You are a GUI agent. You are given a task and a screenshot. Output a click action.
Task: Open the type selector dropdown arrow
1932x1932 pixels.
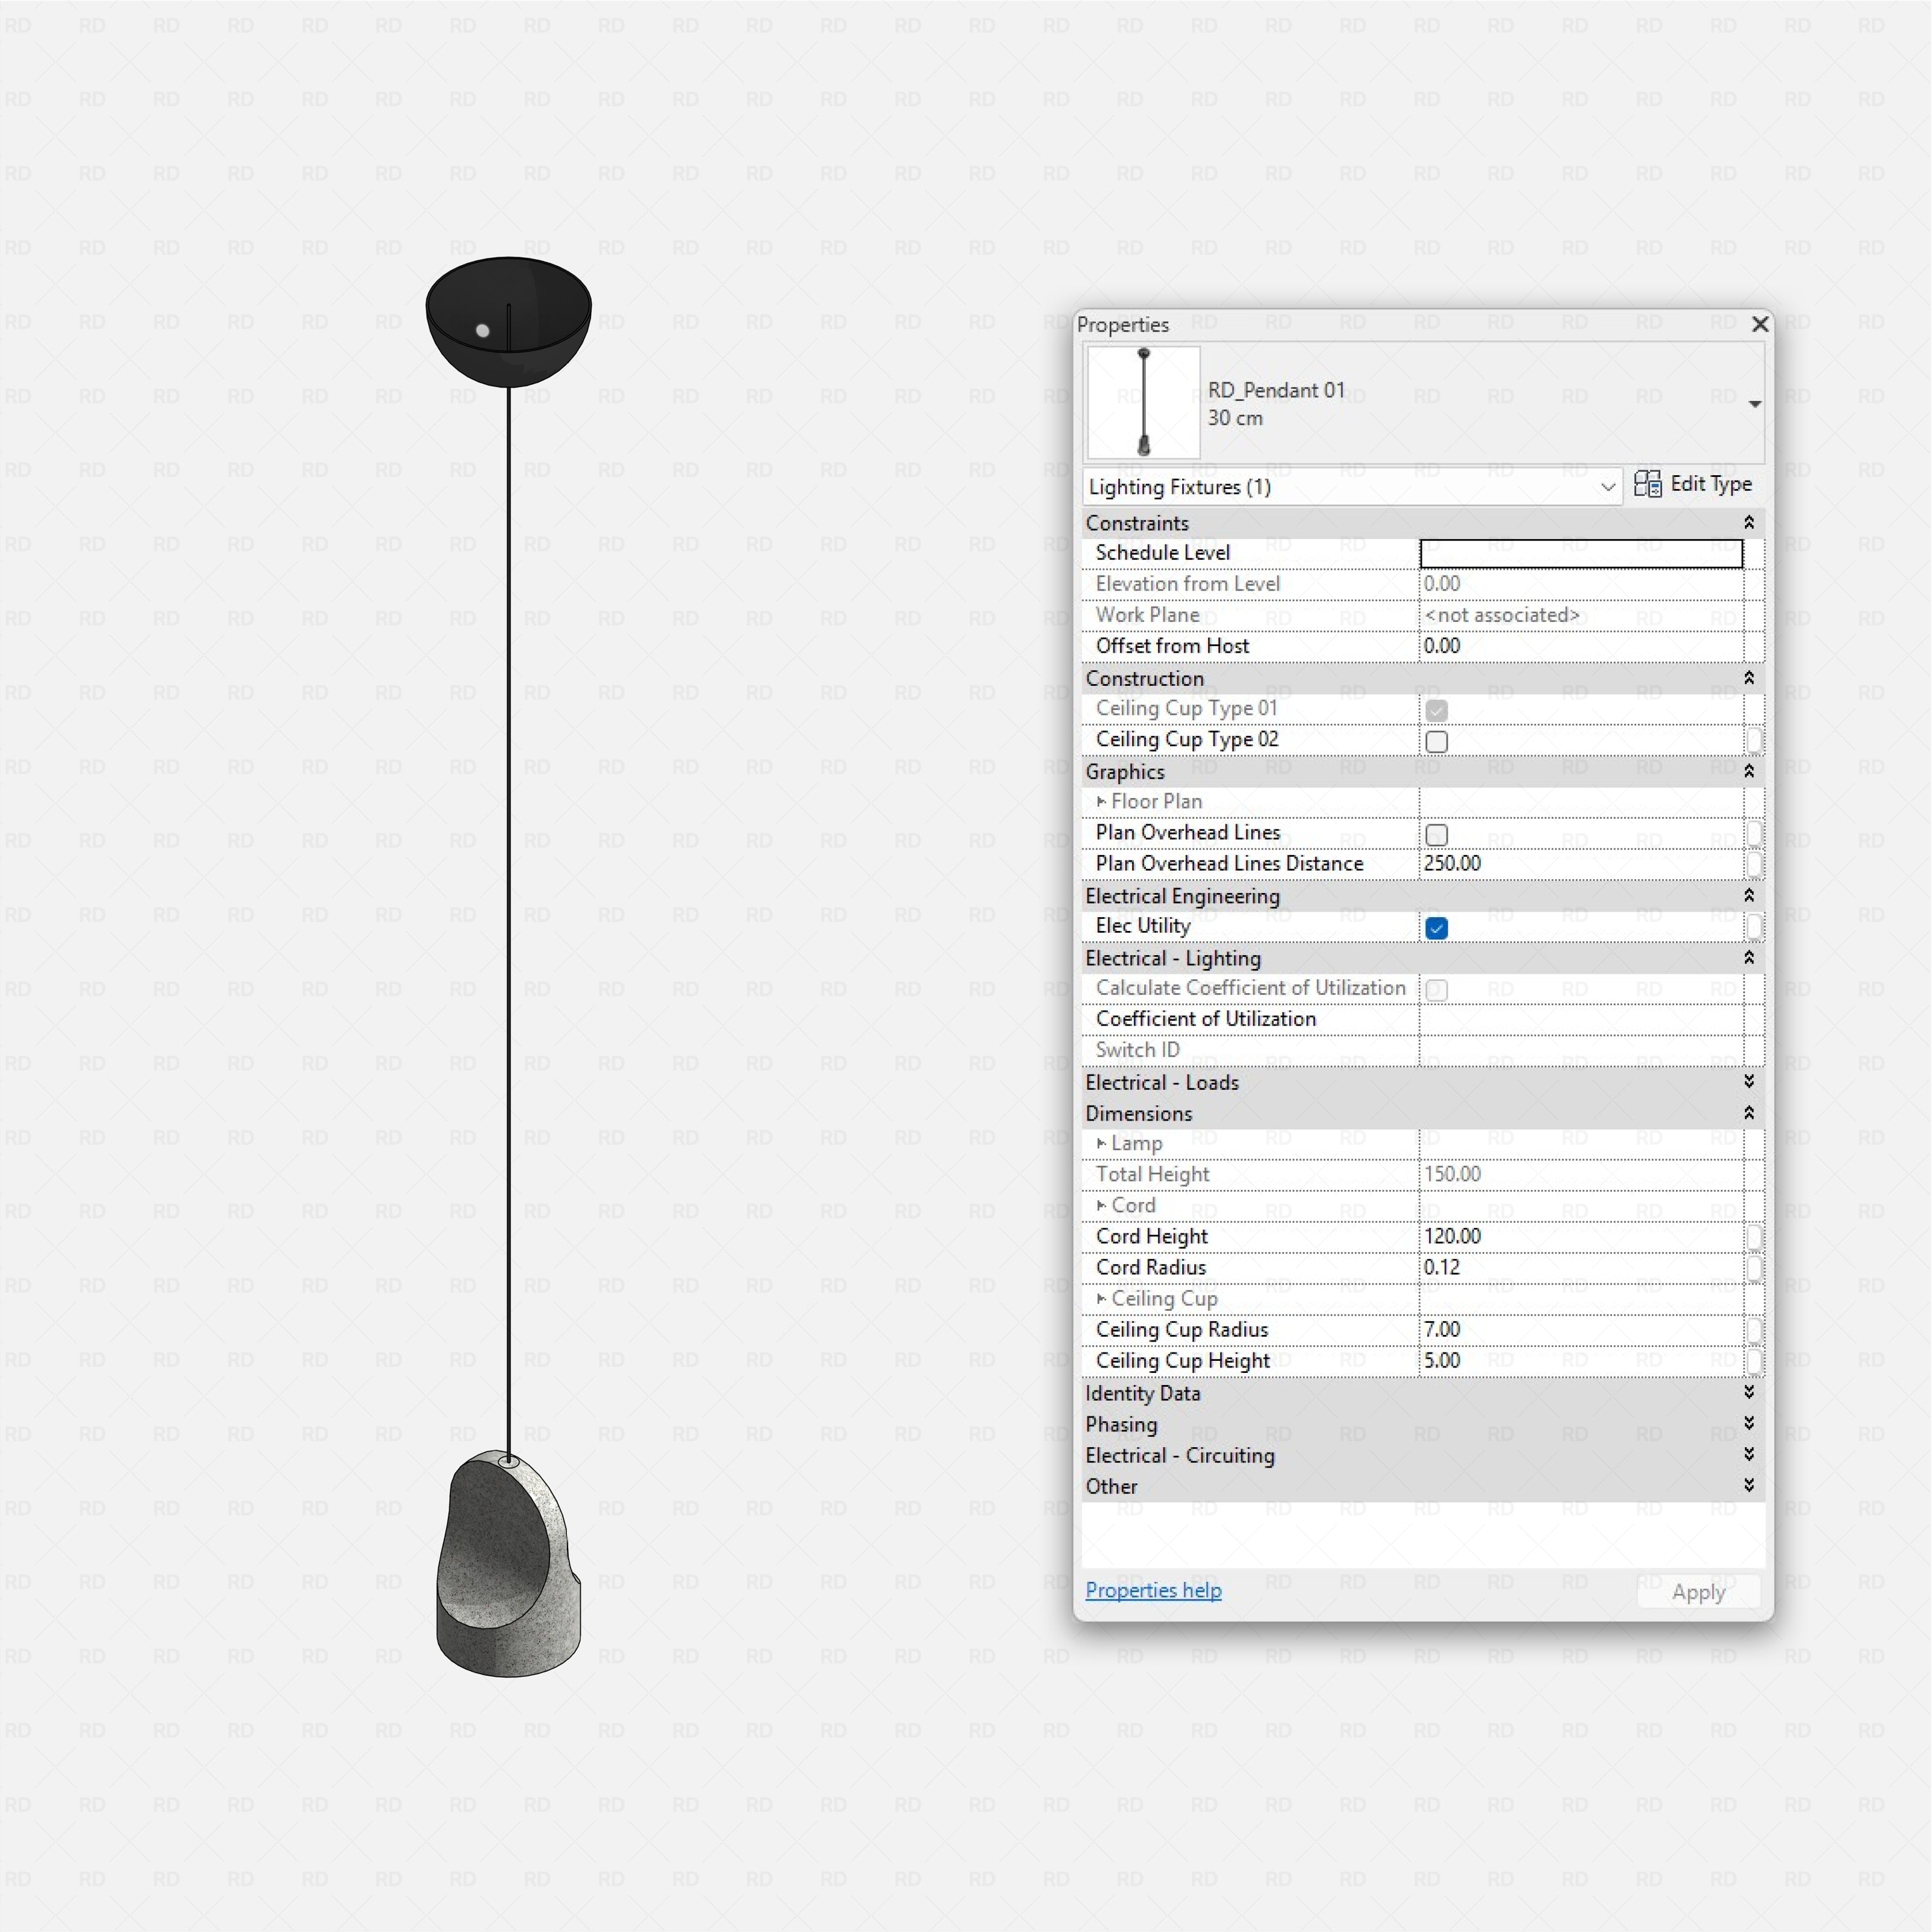point(1754,404)
